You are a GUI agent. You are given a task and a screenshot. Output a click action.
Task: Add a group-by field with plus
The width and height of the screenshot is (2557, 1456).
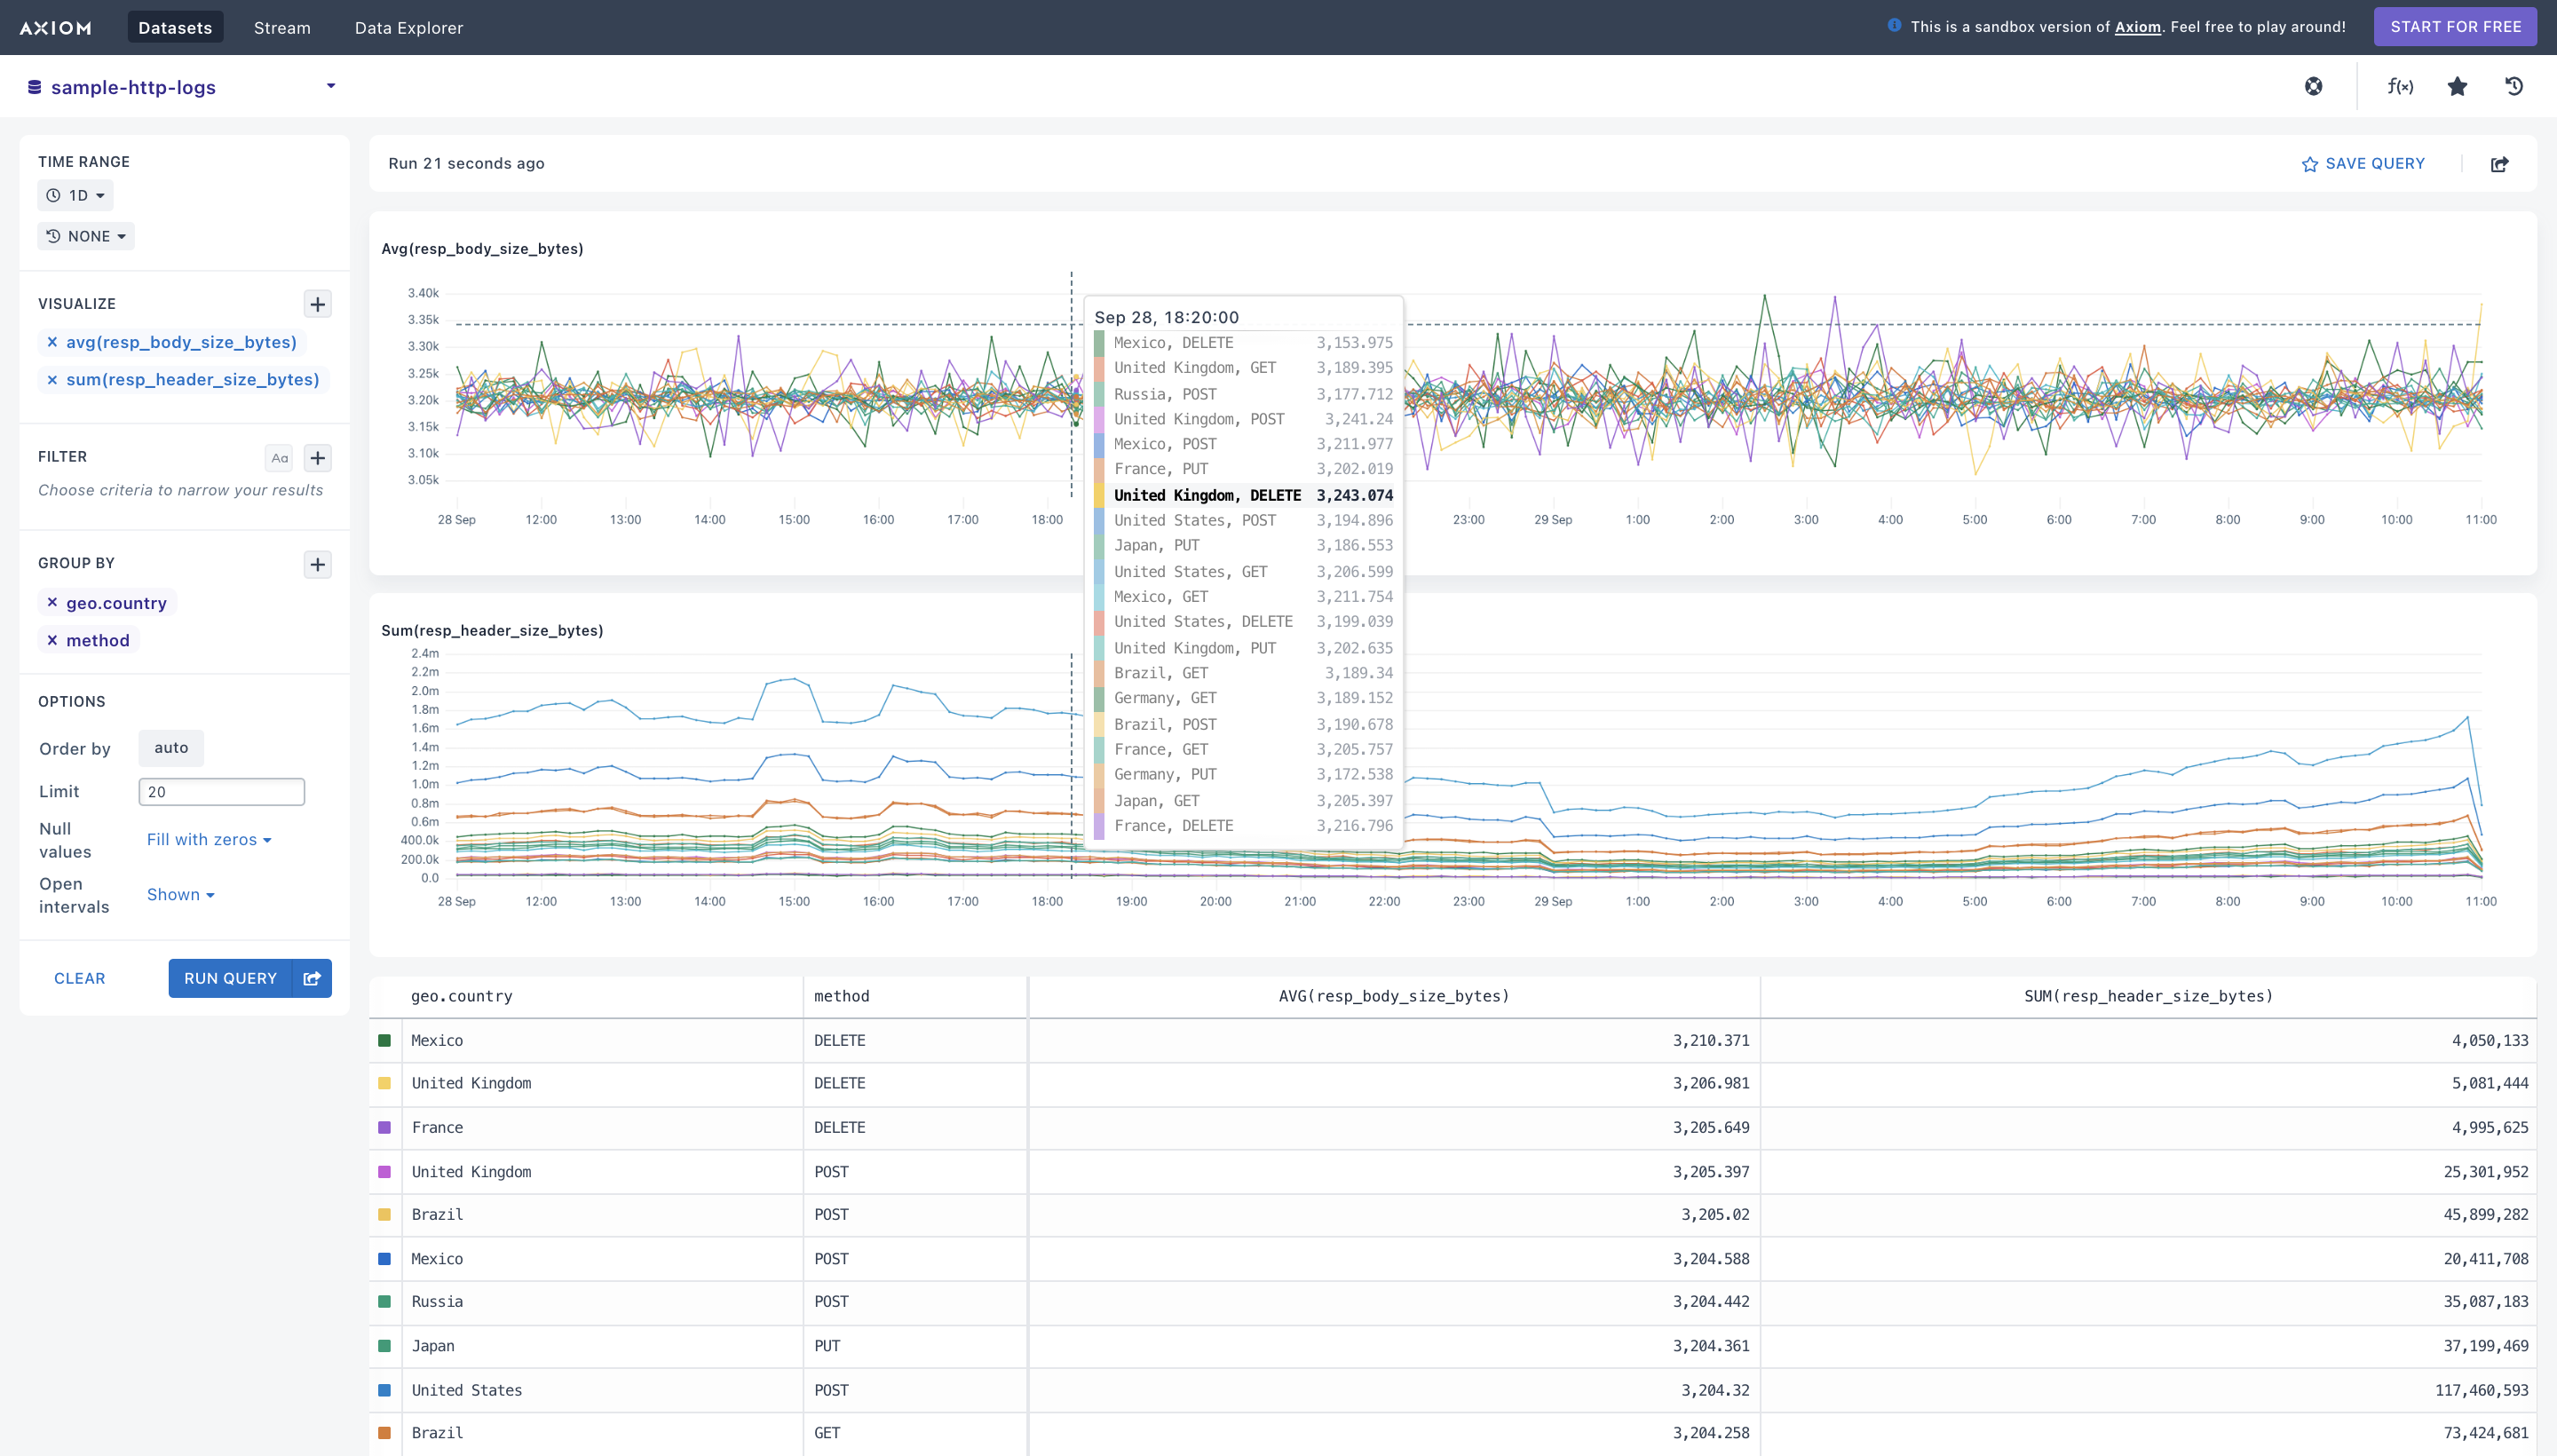click(317, 565)
